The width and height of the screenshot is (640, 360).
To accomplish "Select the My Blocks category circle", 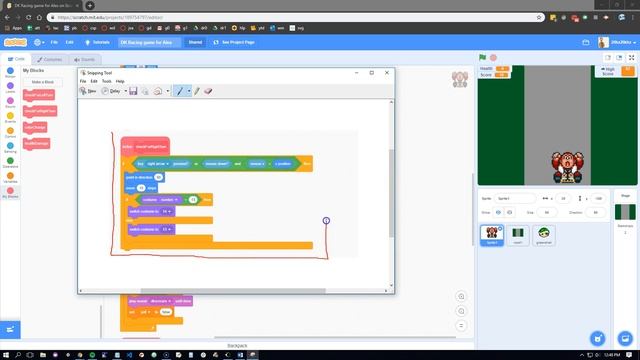I will coord(10,191).
